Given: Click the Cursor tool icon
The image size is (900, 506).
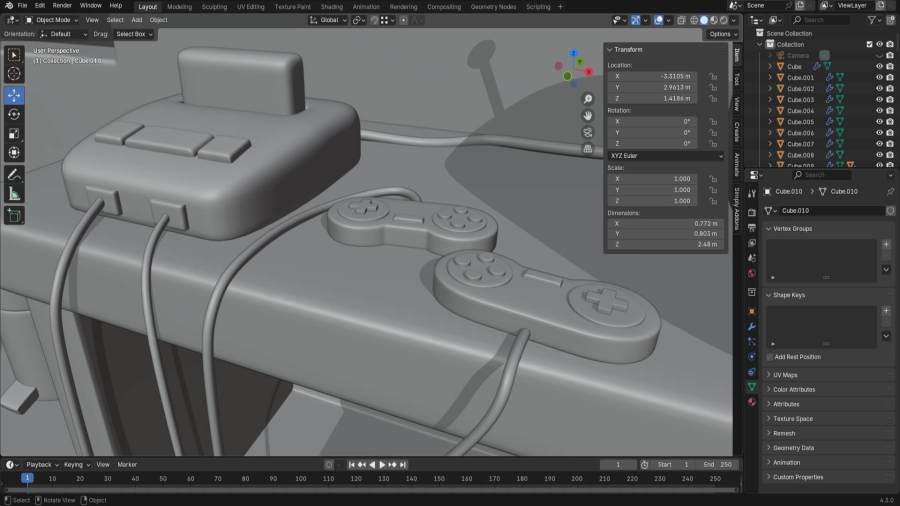Looking at the screenshot, I should pyautogui.click(x=14, y=73).
